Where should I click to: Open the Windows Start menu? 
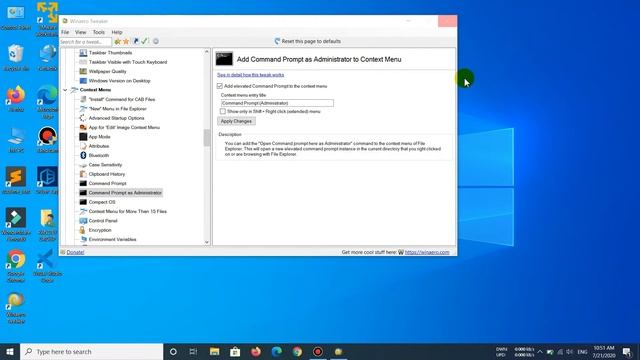click(10, 351)
